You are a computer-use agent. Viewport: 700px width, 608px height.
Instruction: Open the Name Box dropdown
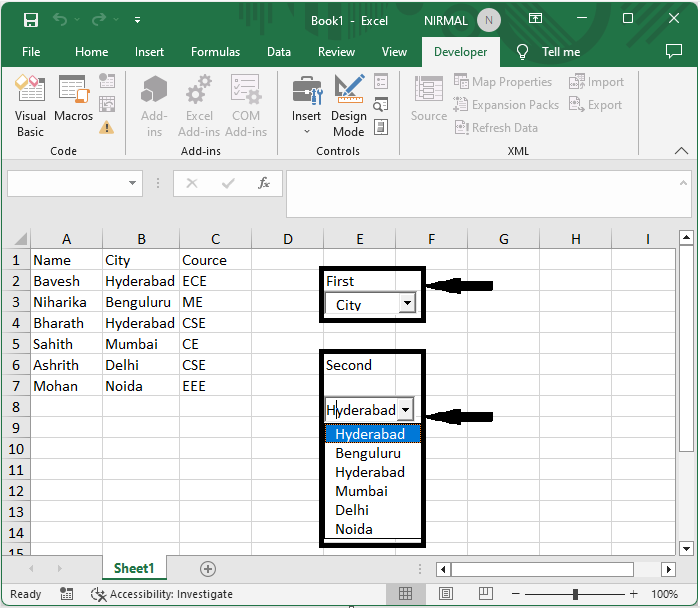(132, 183)
